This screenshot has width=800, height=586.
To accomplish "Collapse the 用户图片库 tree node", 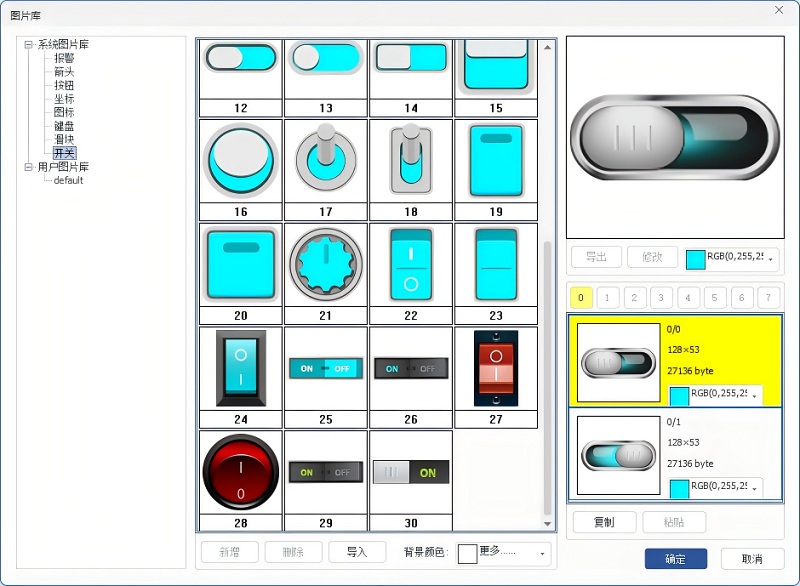I will [29, 168].
